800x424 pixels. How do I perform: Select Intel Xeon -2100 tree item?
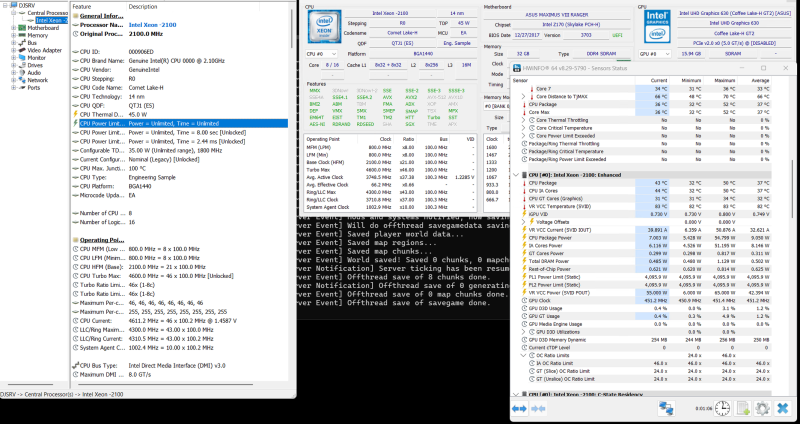51,20
